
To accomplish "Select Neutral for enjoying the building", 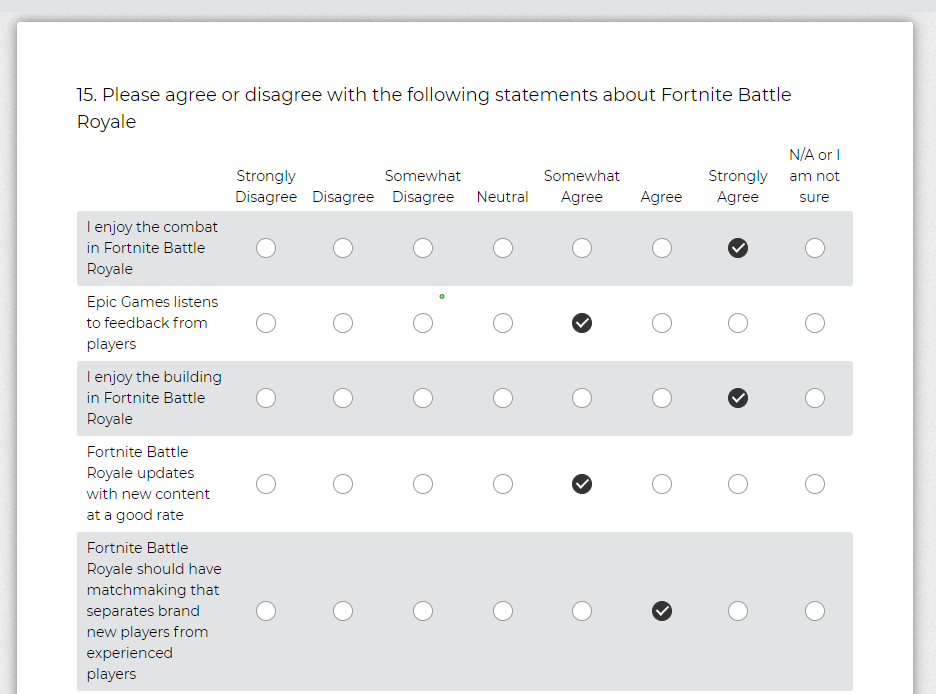I will 503,398.
